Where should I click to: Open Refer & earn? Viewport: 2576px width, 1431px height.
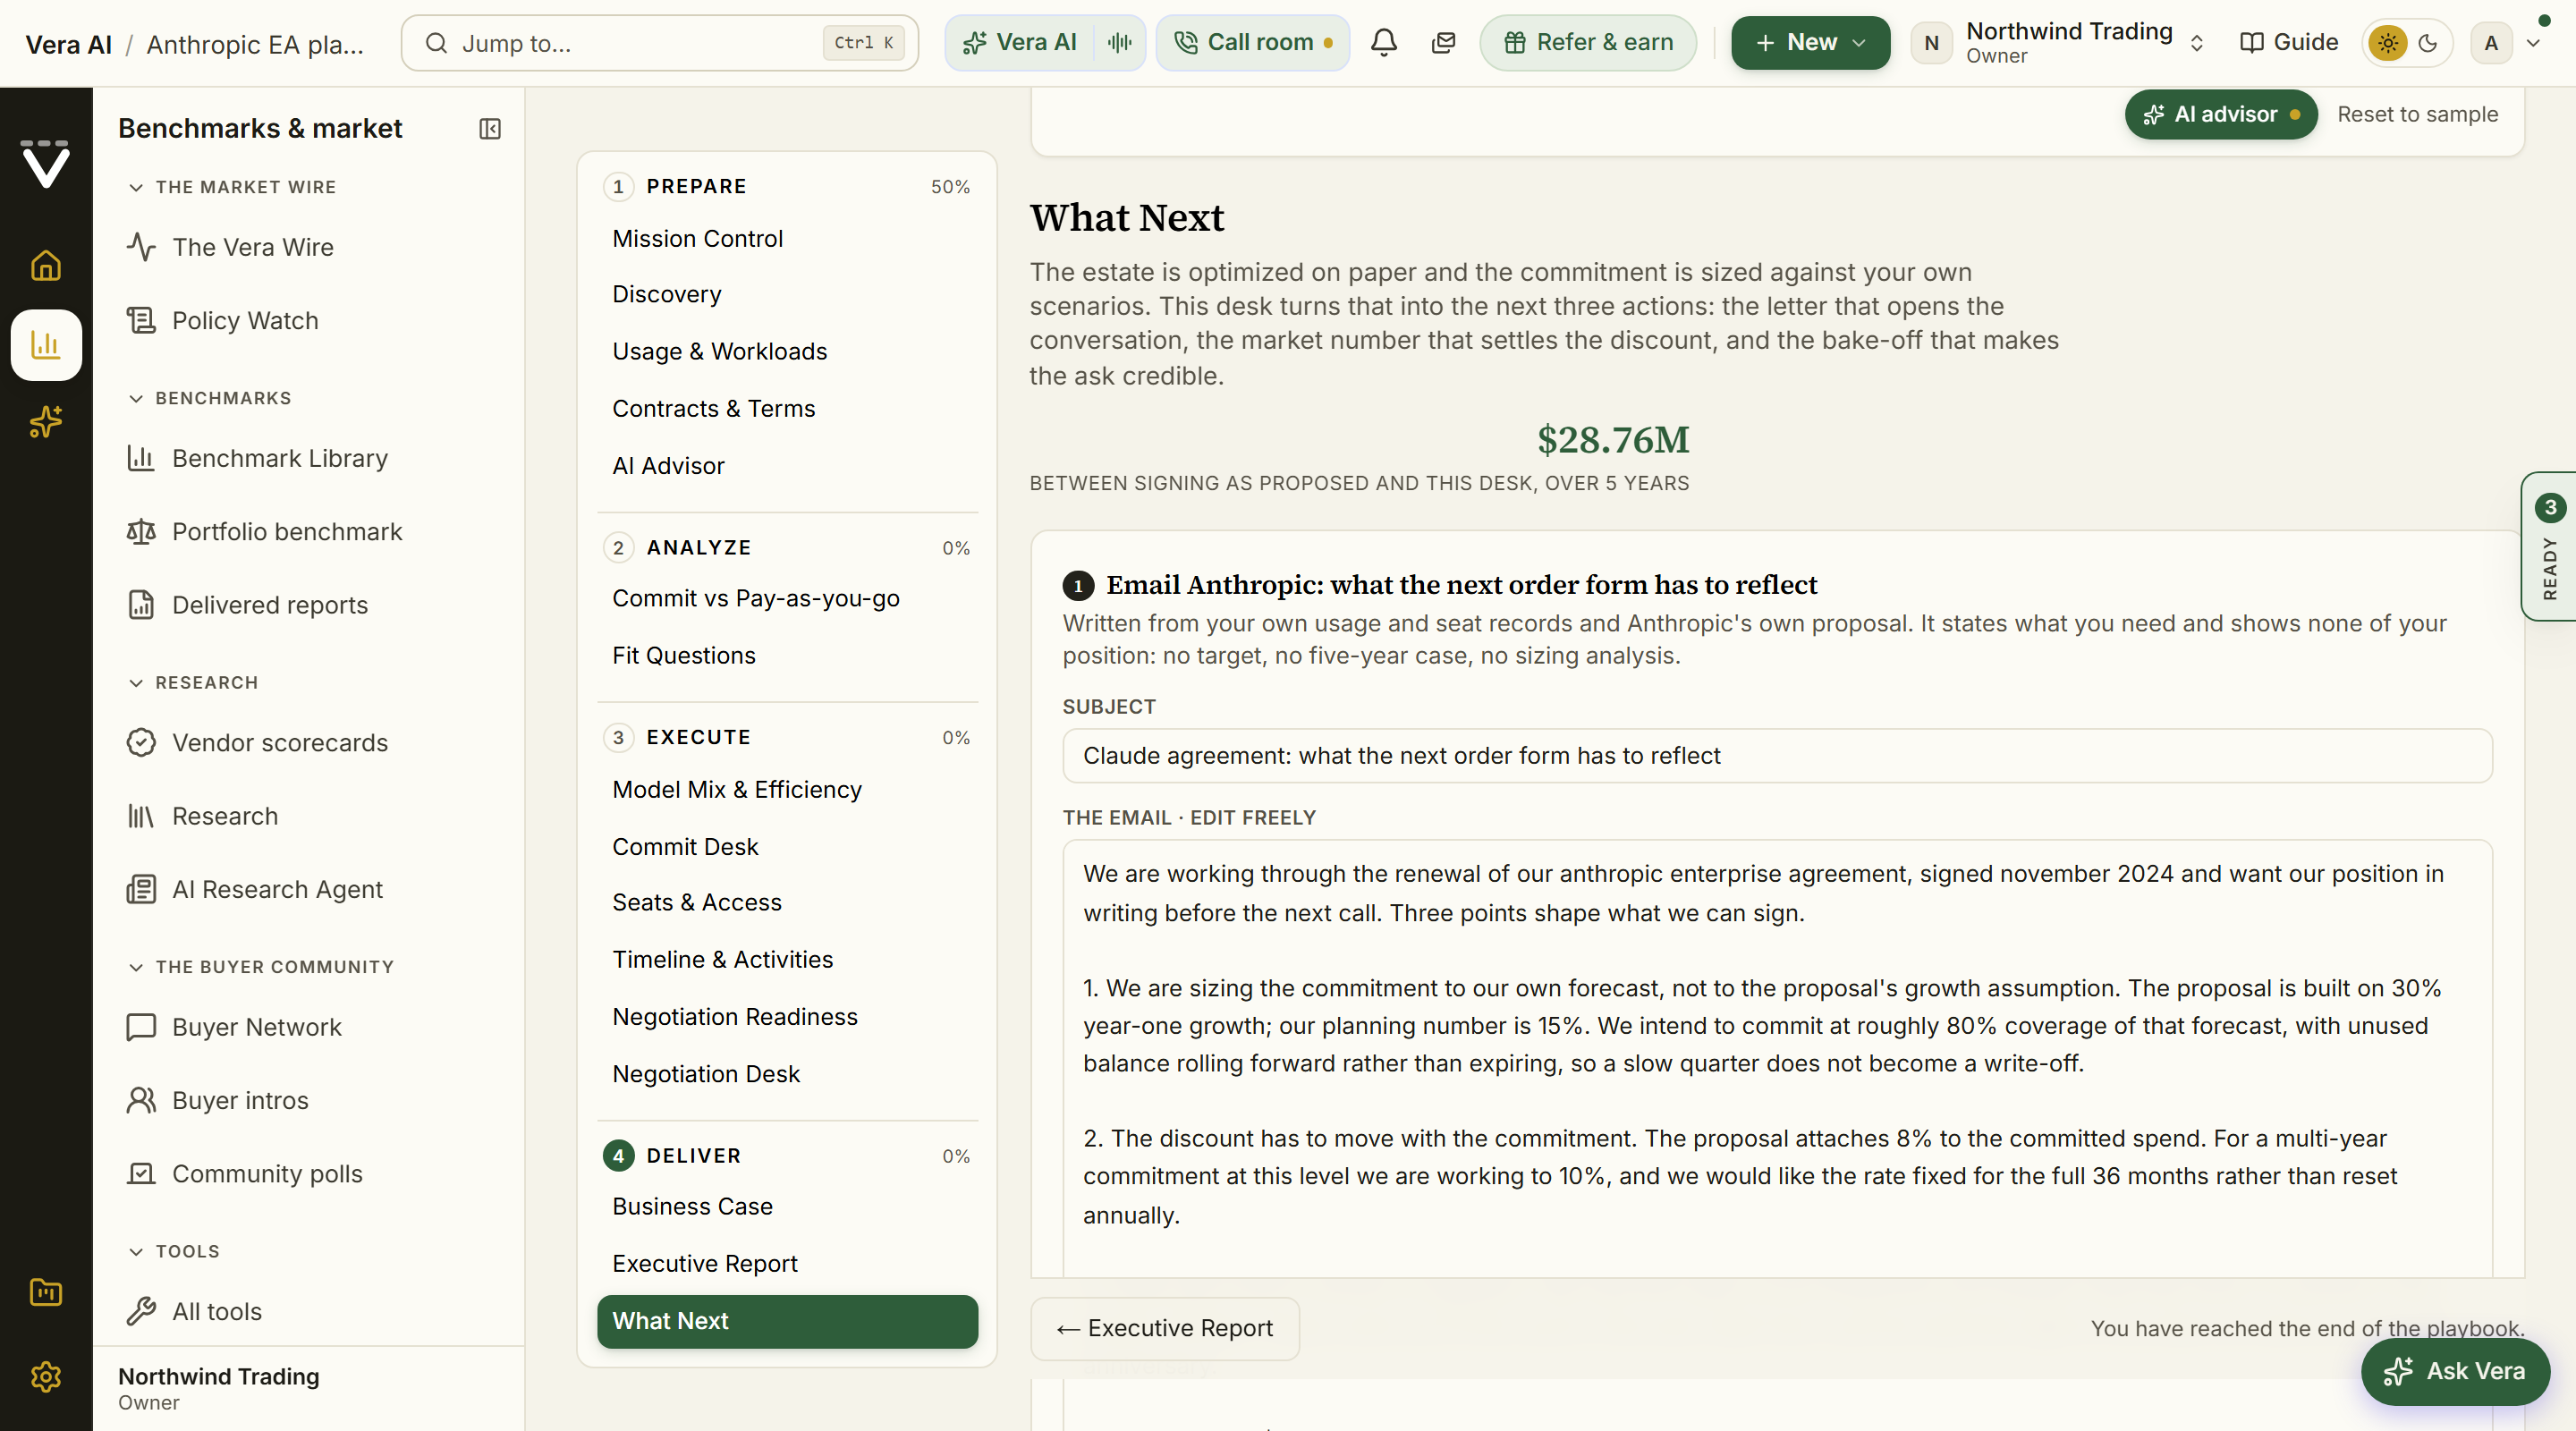(x=1588, y=43)
